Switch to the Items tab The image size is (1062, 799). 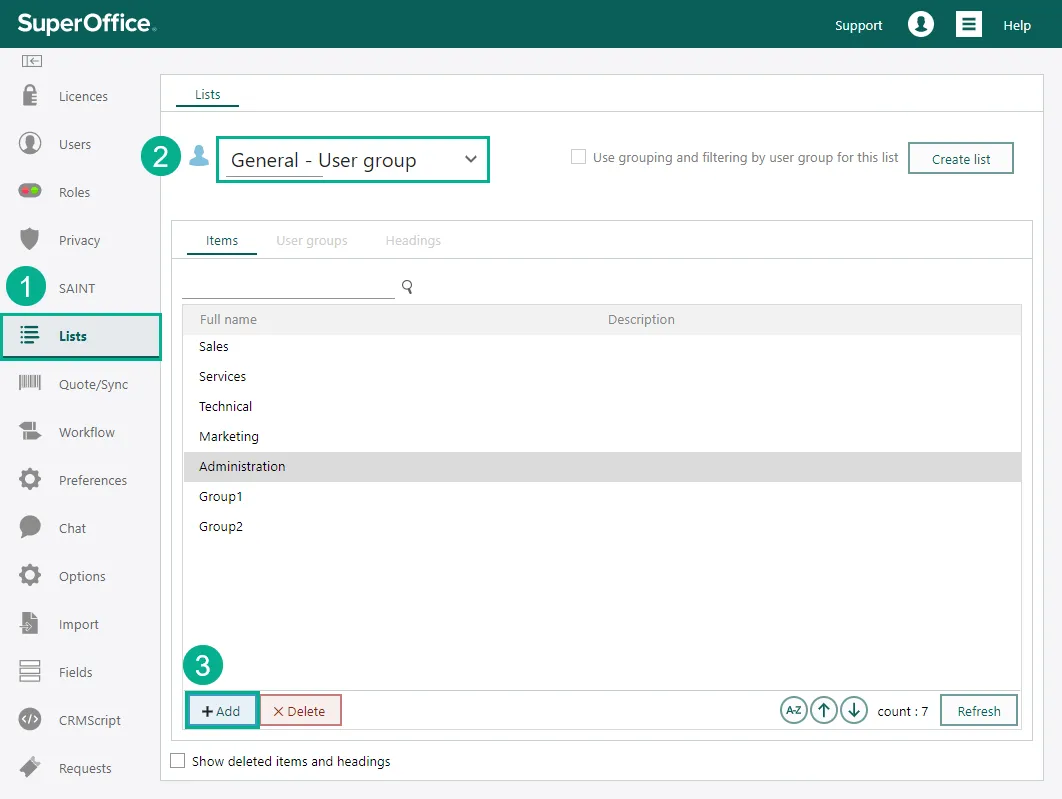click(222, 240)
